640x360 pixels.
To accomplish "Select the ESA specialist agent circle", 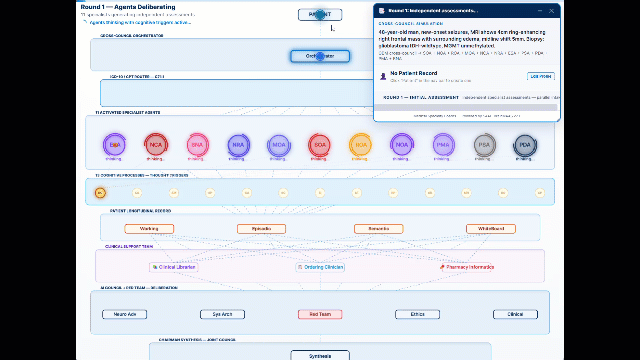I will coord(115,145).
